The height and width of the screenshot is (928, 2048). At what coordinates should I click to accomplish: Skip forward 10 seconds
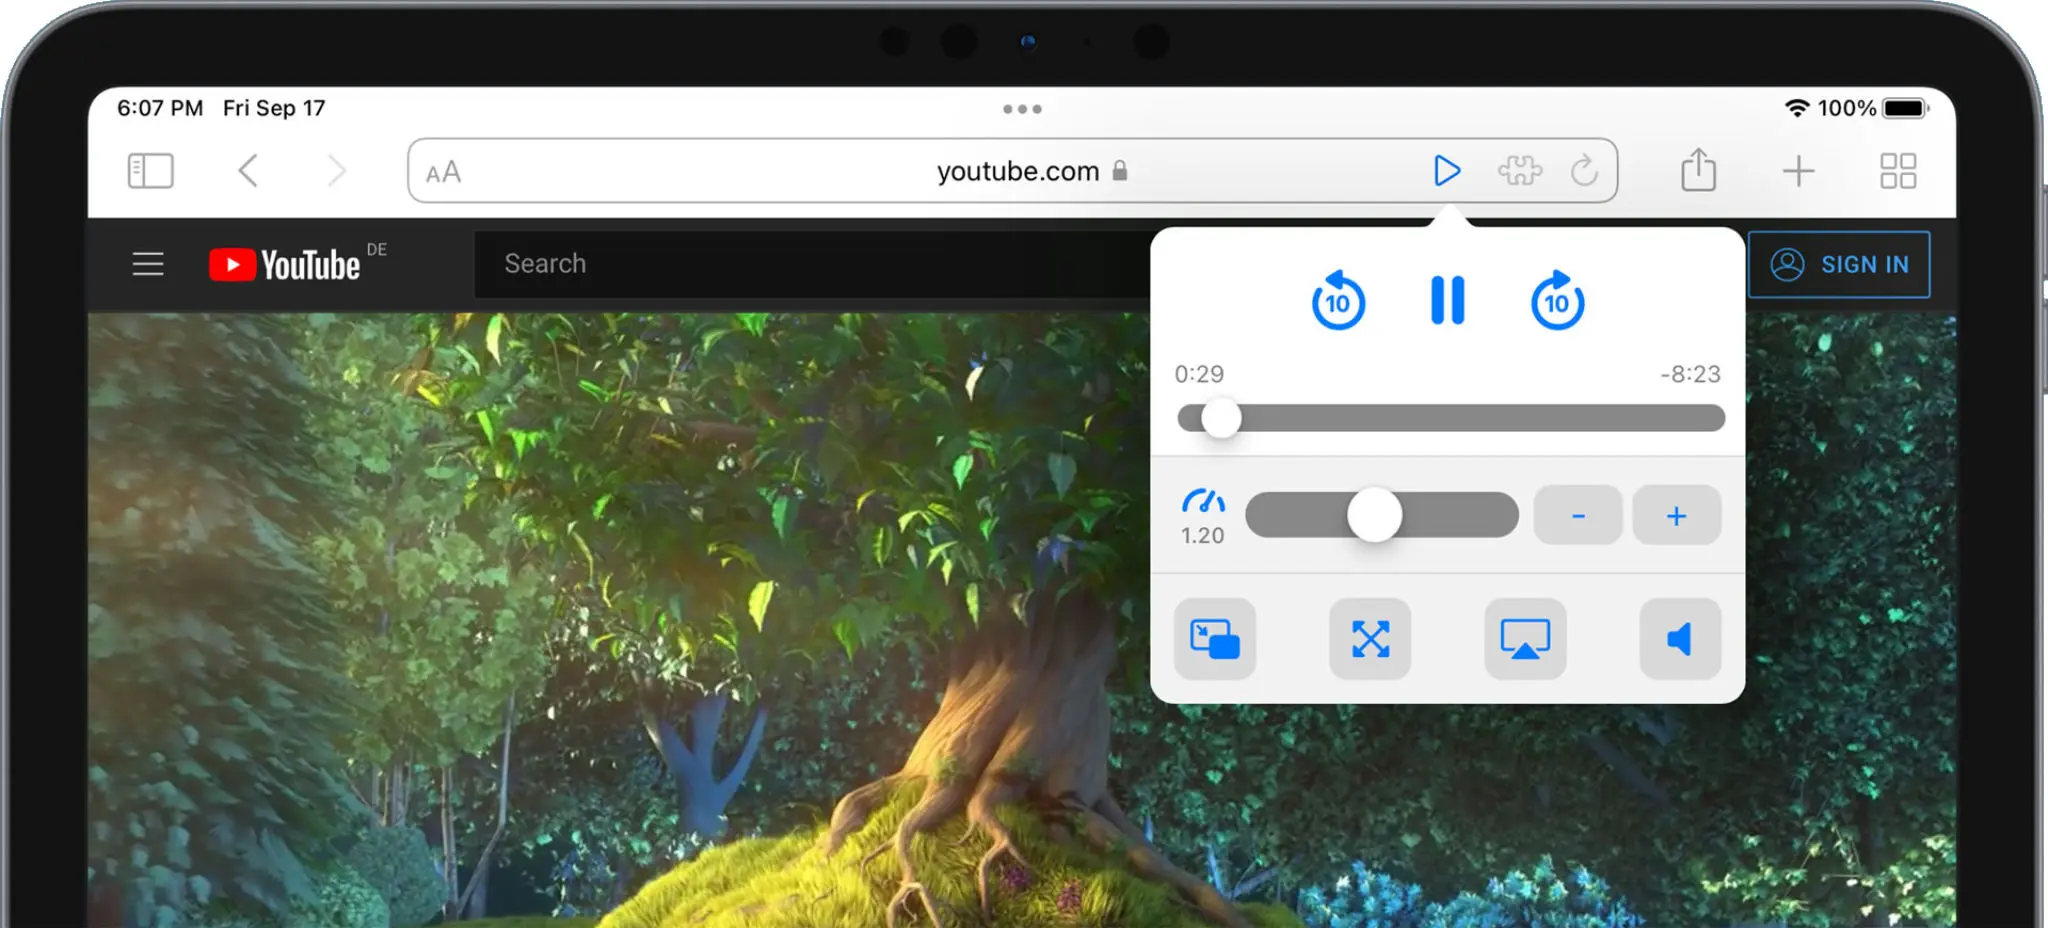pyautogui.click(x=1557, y=300)
